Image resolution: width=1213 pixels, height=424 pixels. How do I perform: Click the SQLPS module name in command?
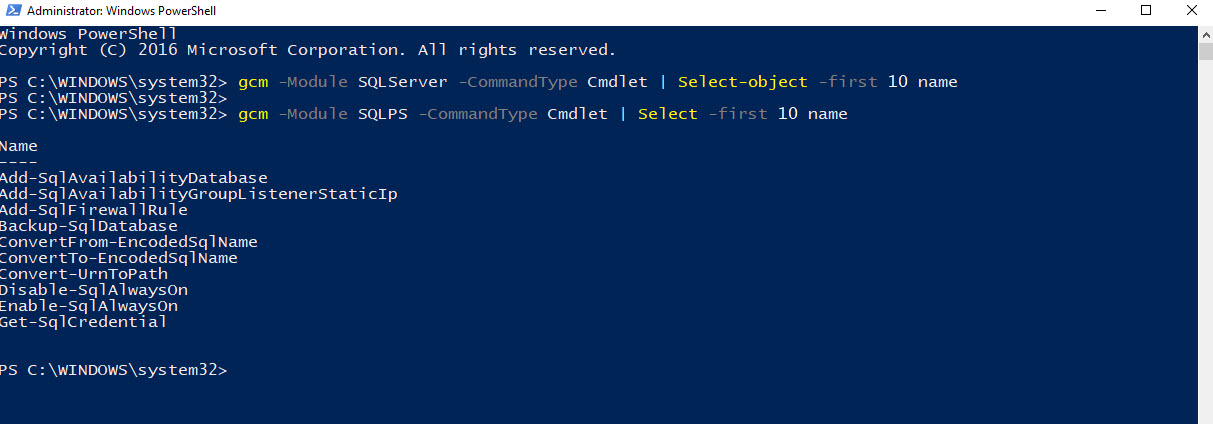pyautogui.click(x=383, y=114)
